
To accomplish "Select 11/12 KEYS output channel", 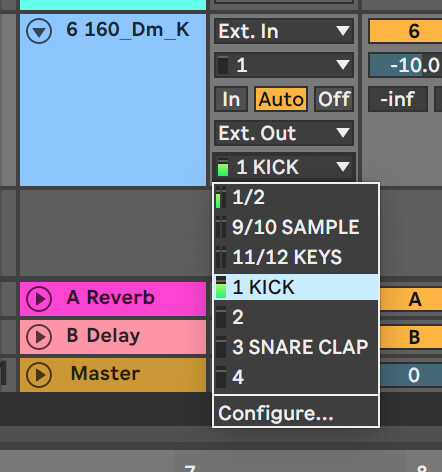I will pos(296,257).
